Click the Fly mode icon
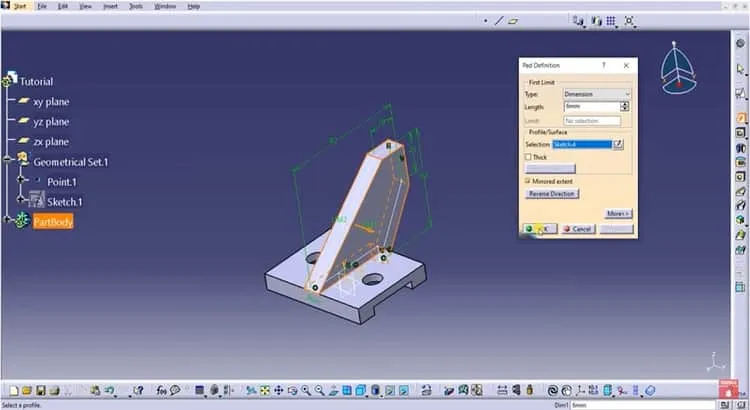The width and height of the screenshot is (750, 410). [251, 391]
